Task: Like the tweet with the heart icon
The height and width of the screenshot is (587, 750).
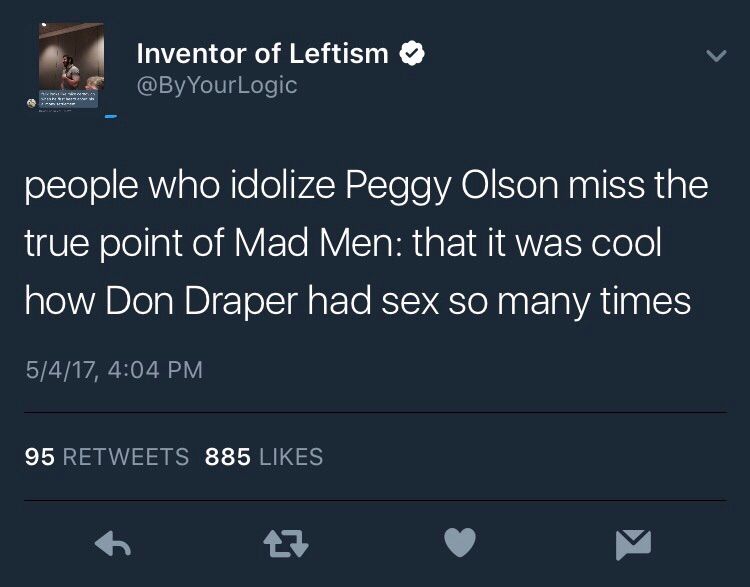Action: pyautogui.click(x=460, y=543)
